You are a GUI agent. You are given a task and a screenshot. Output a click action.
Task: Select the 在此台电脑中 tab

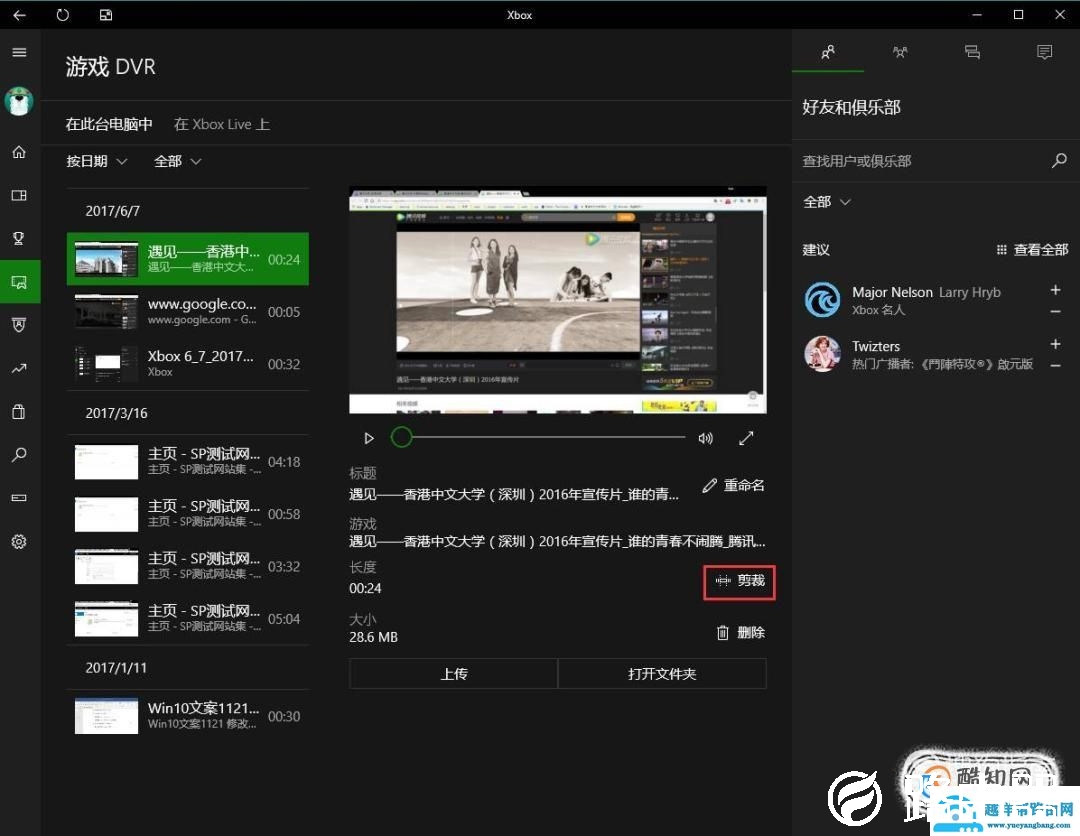[x=109, y=125]
